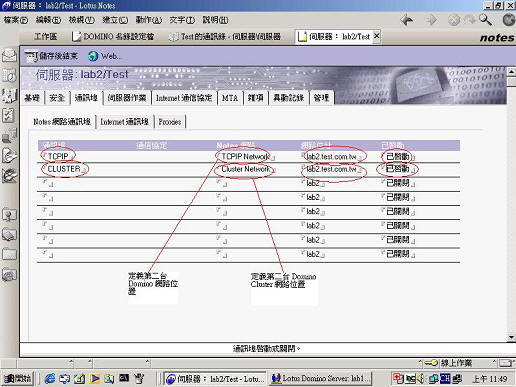Open the Search magnifier icon

(485, 20)
